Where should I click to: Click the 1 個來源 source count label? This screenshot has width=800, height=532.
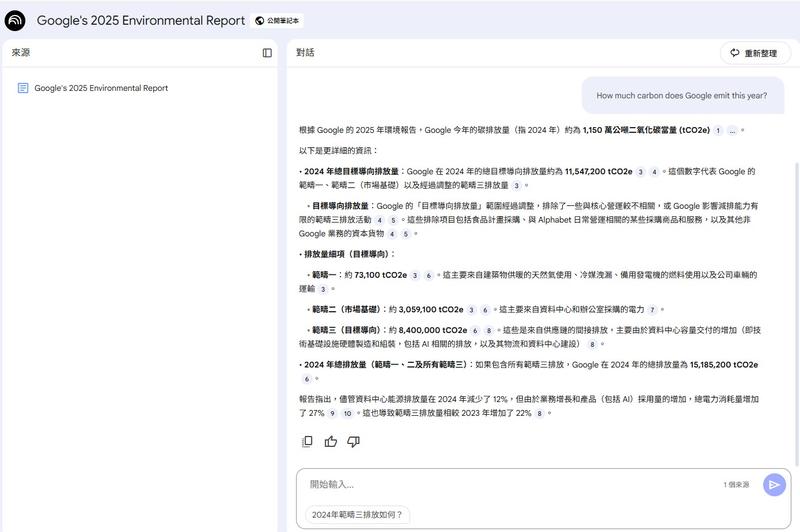(x=736, y=485)
